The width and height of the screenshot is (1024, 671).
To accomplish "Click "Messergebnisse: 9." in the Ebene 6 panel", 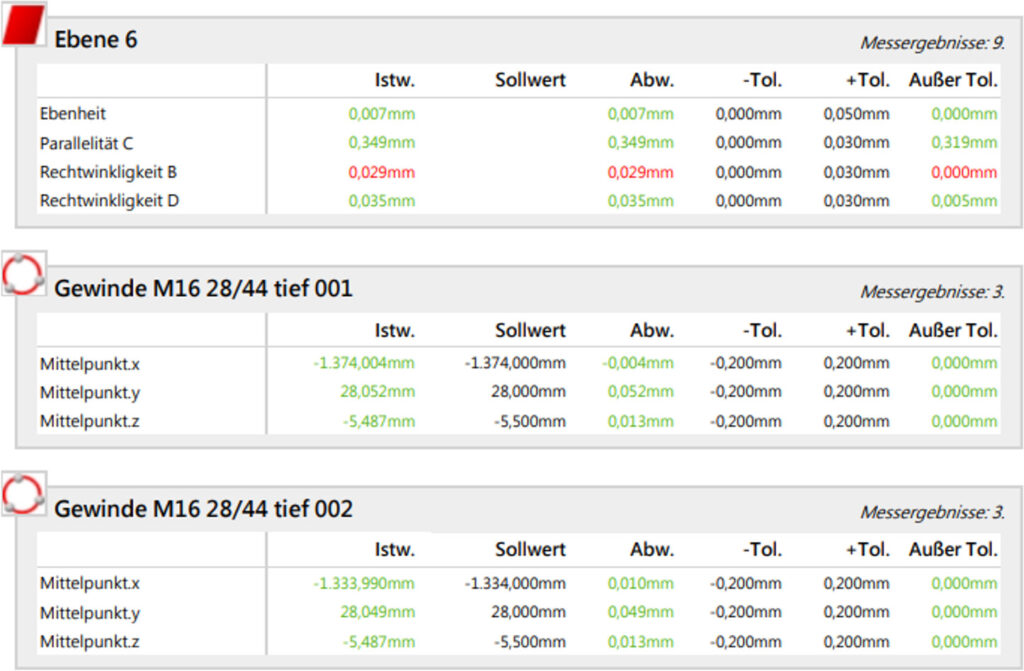I will click(x=932, y=43).
